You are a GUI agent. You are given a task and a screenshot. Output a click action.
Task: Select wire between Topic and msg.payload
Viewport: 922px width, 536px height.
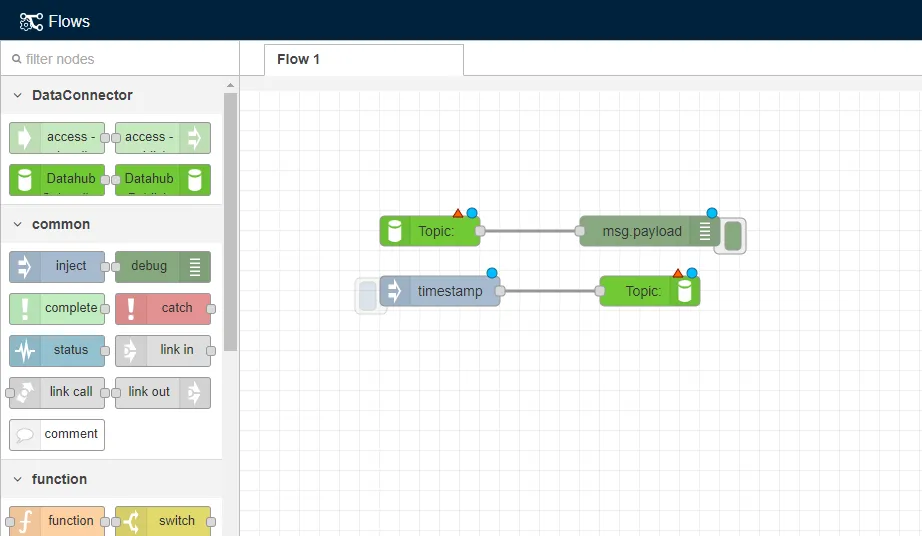pos(530,231)
